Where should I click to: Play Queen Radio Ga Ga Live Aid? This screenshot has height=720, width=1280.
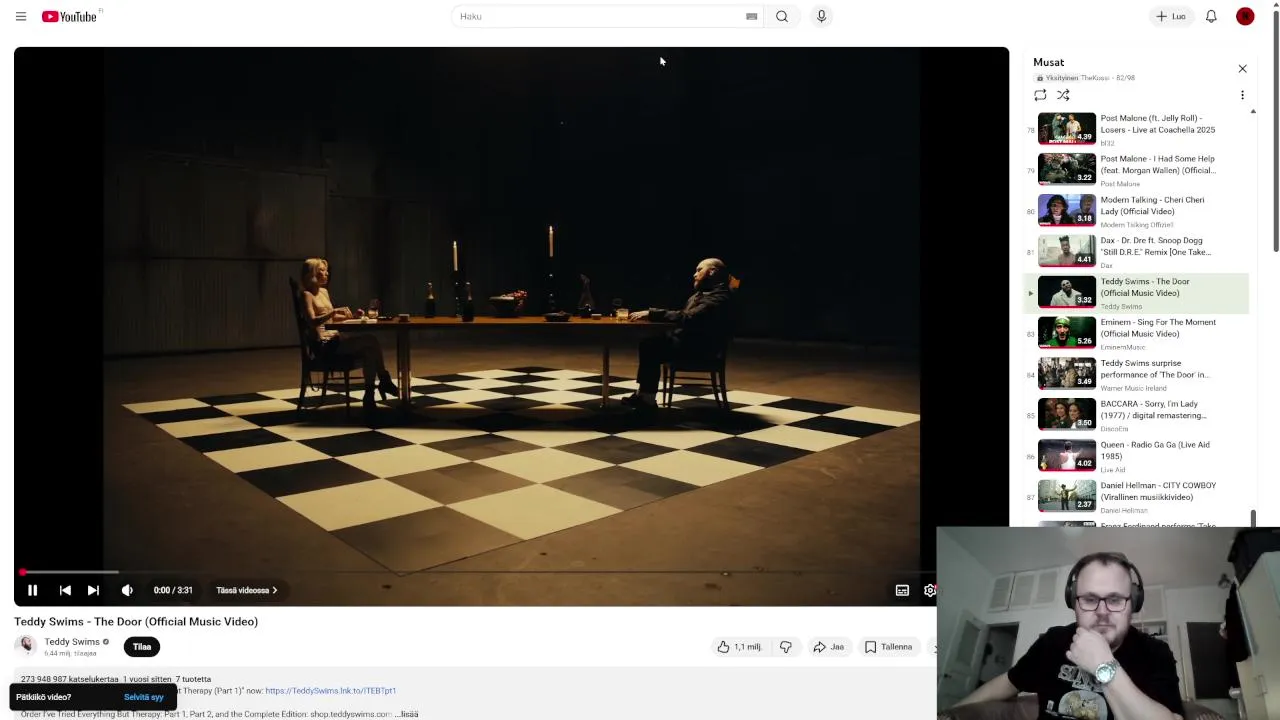click(1137, 456)
